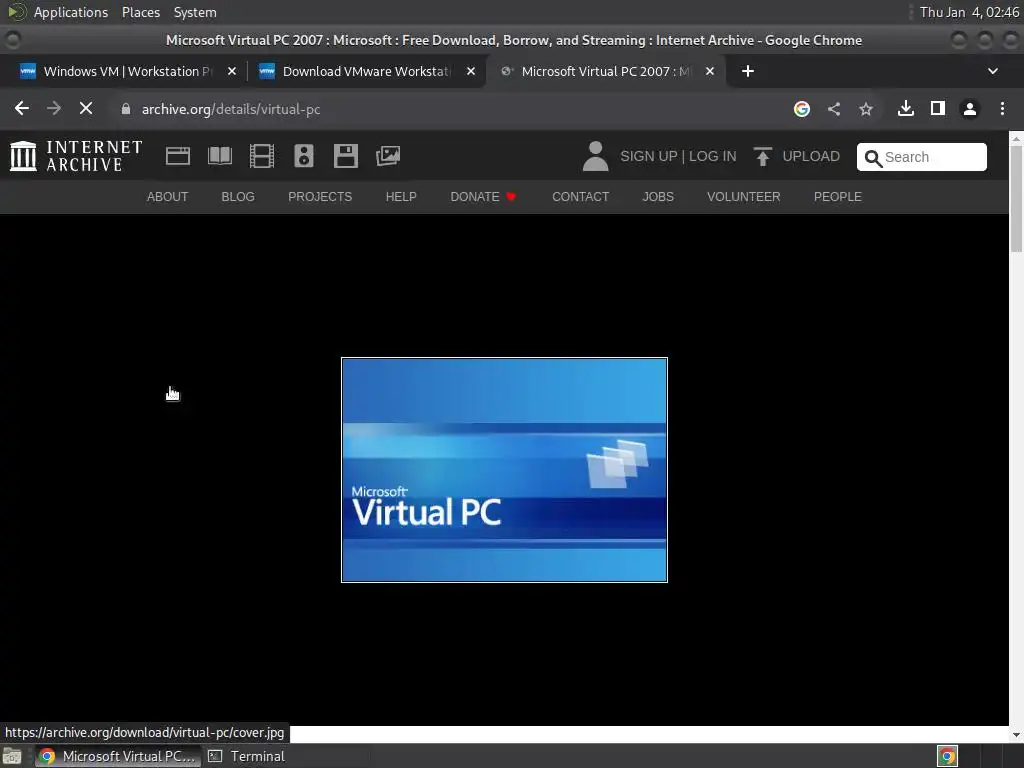The height and width of the screenshot is (768, 1024).
Task: Click the browser forward arrow
Action: click(54, 108)
